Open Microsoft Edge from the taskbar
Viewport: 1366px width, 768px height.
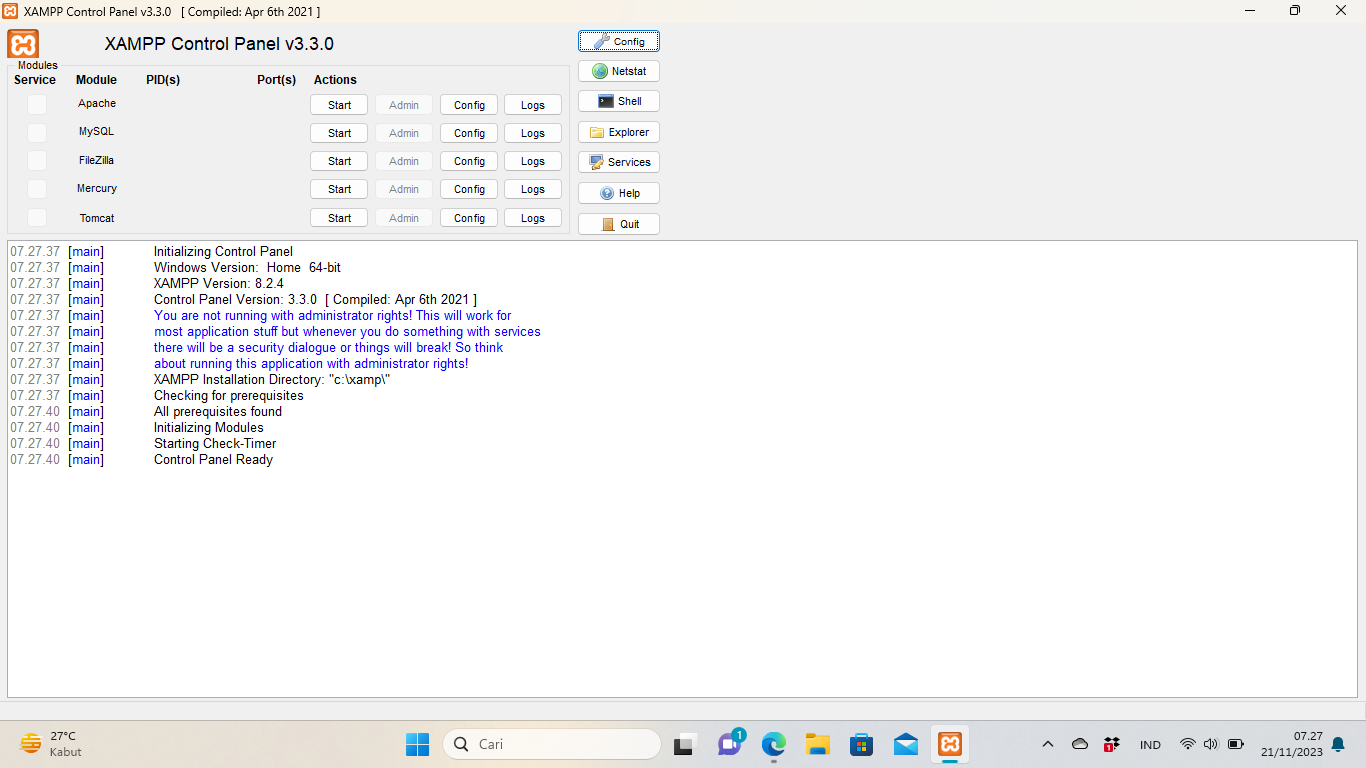[x=773, y=744]
